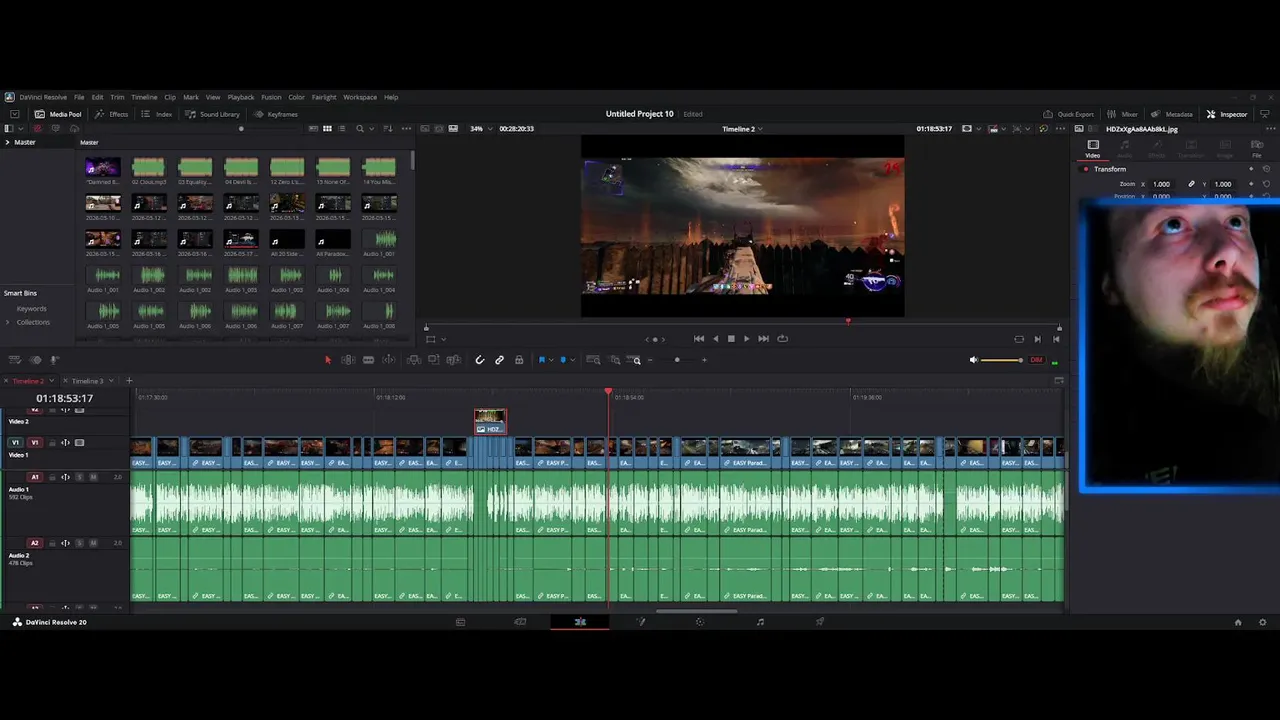This screenshot has height=720, width=1280.
Task: Select the Blade edit tool
Action: click(368, 360)
